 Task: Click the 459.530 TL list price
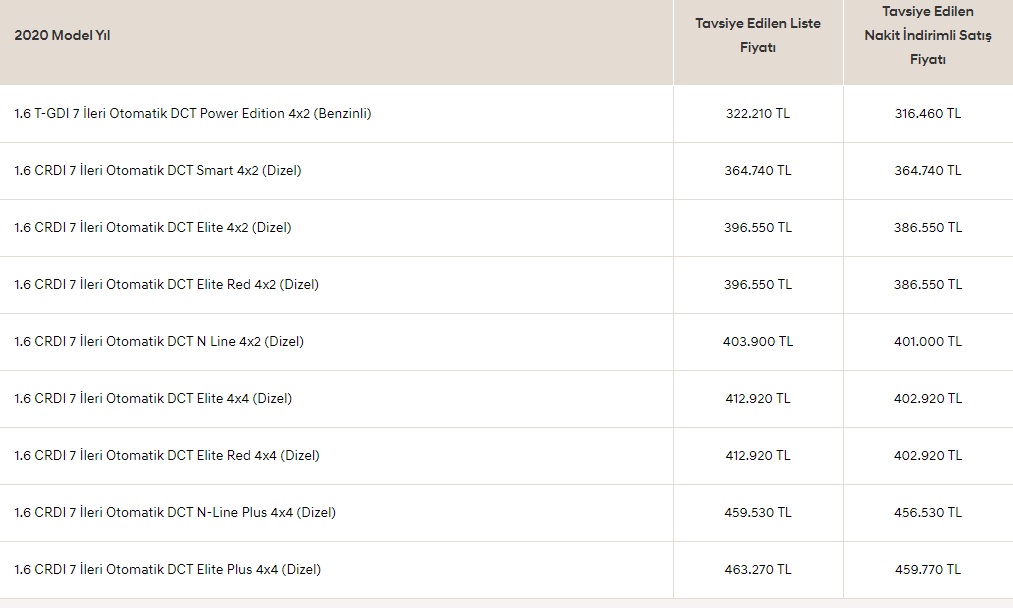click(758, 512)
